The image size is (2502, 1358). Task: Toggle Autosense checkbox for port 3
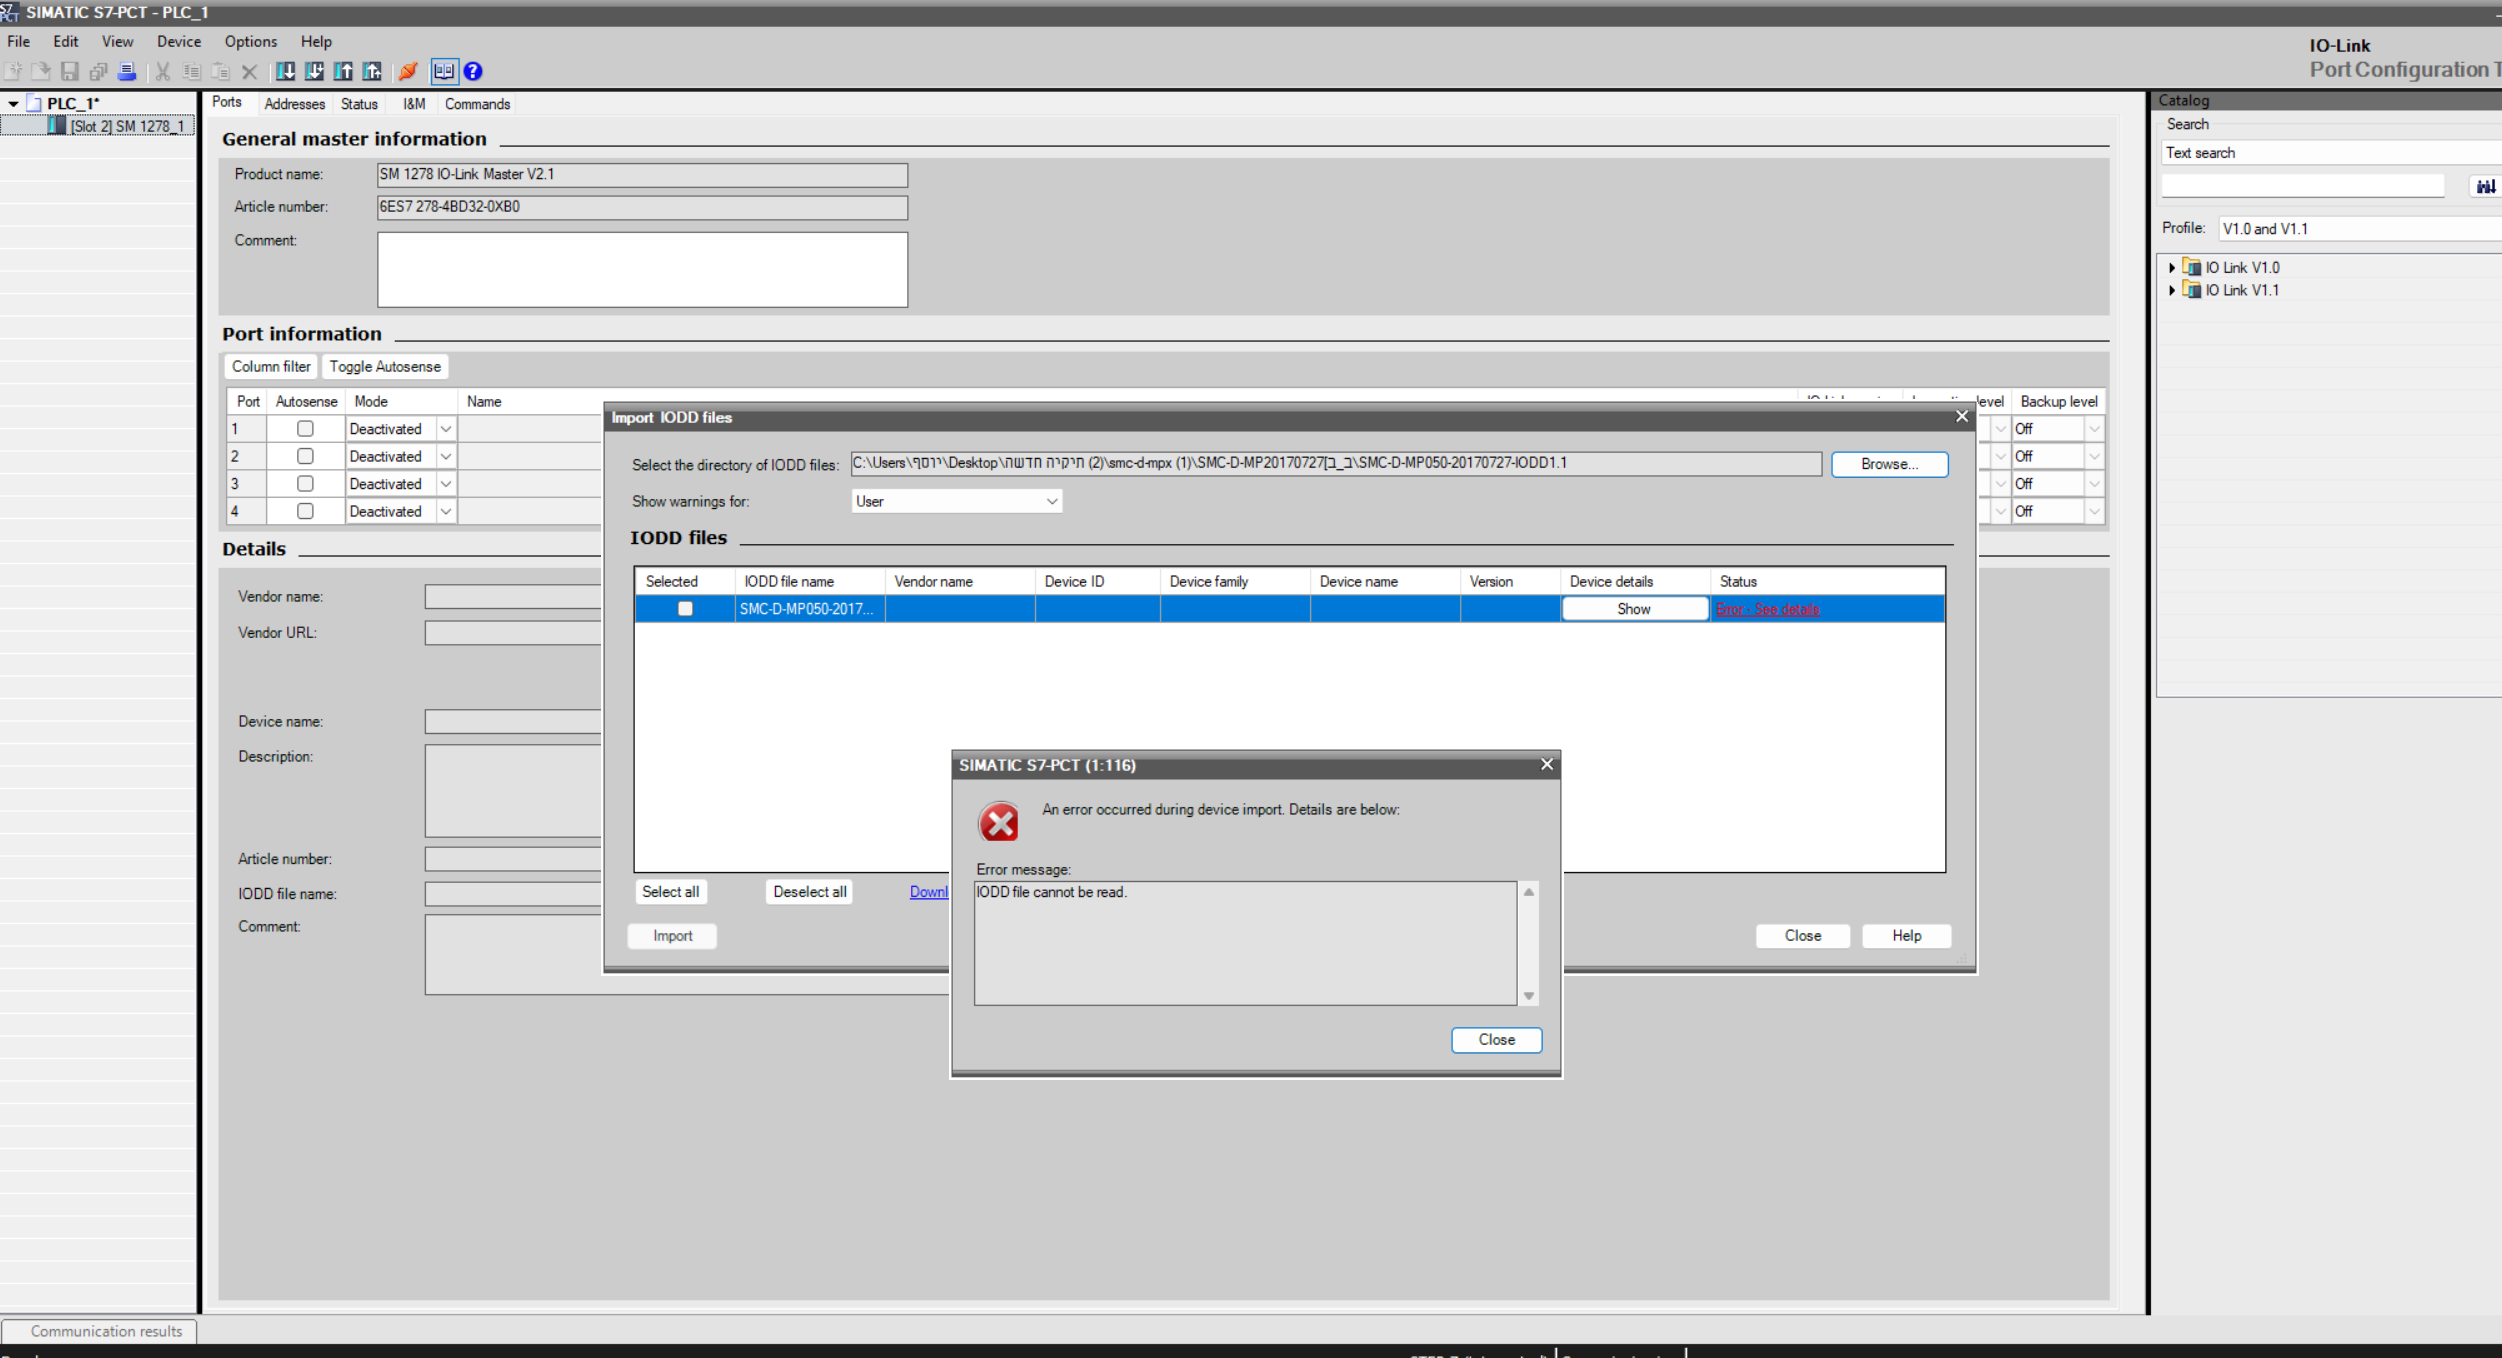point(305,483)
